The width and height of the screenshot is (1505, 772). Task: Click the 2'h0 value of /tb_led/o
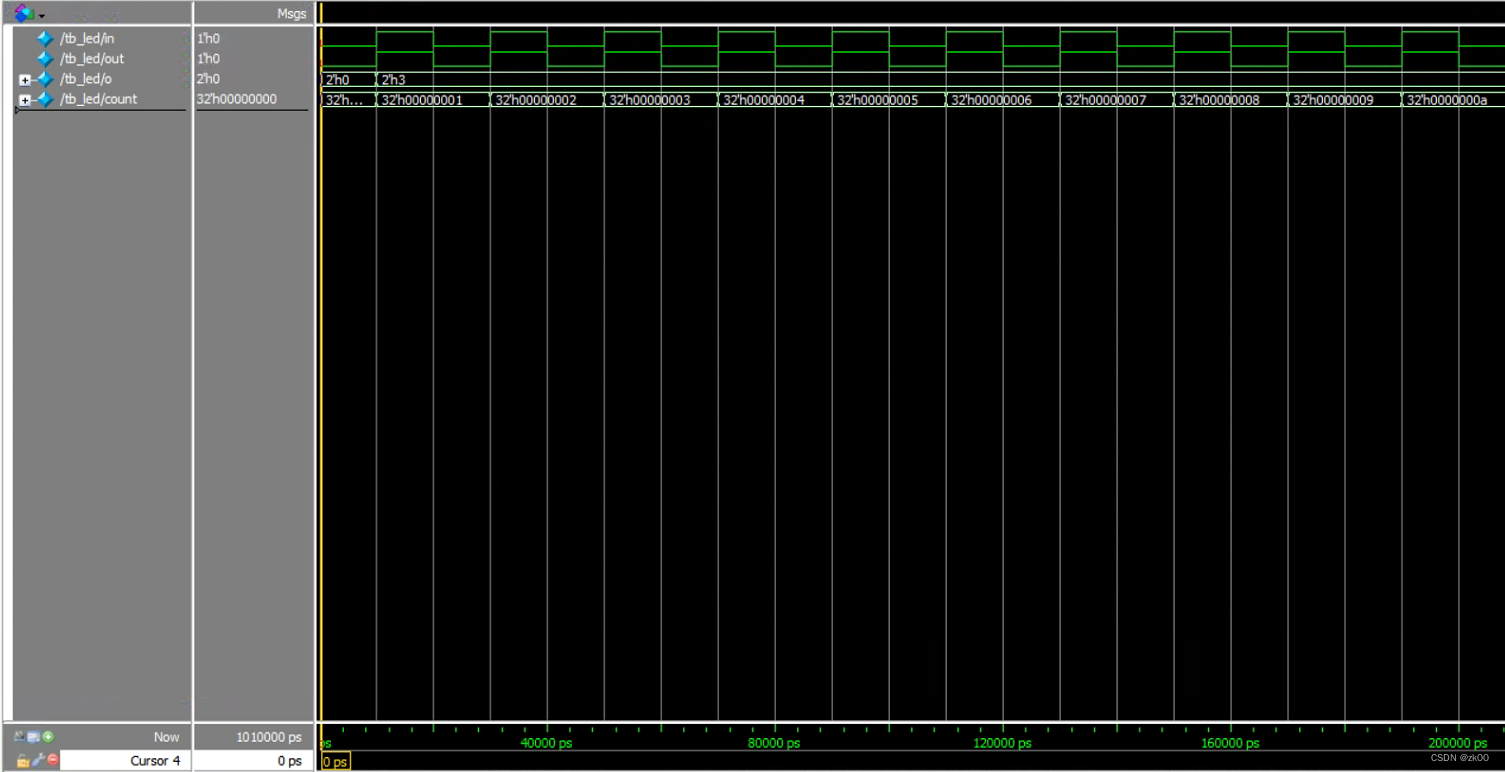[x=208, y=79]
